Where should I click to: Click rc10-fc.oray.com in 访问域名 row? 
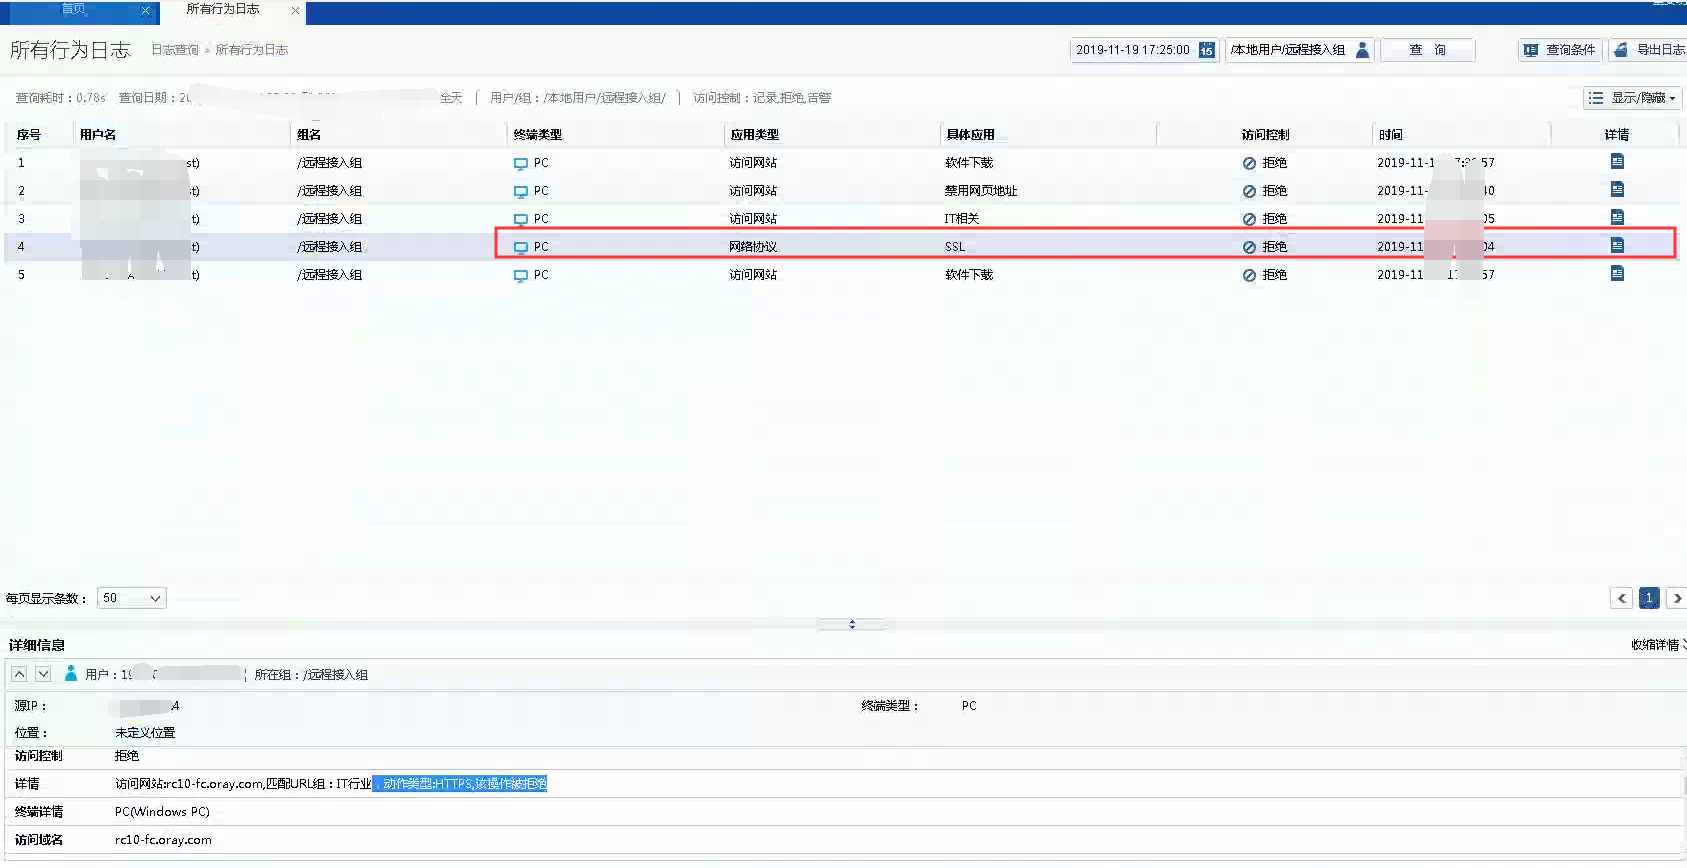(163, 840)
